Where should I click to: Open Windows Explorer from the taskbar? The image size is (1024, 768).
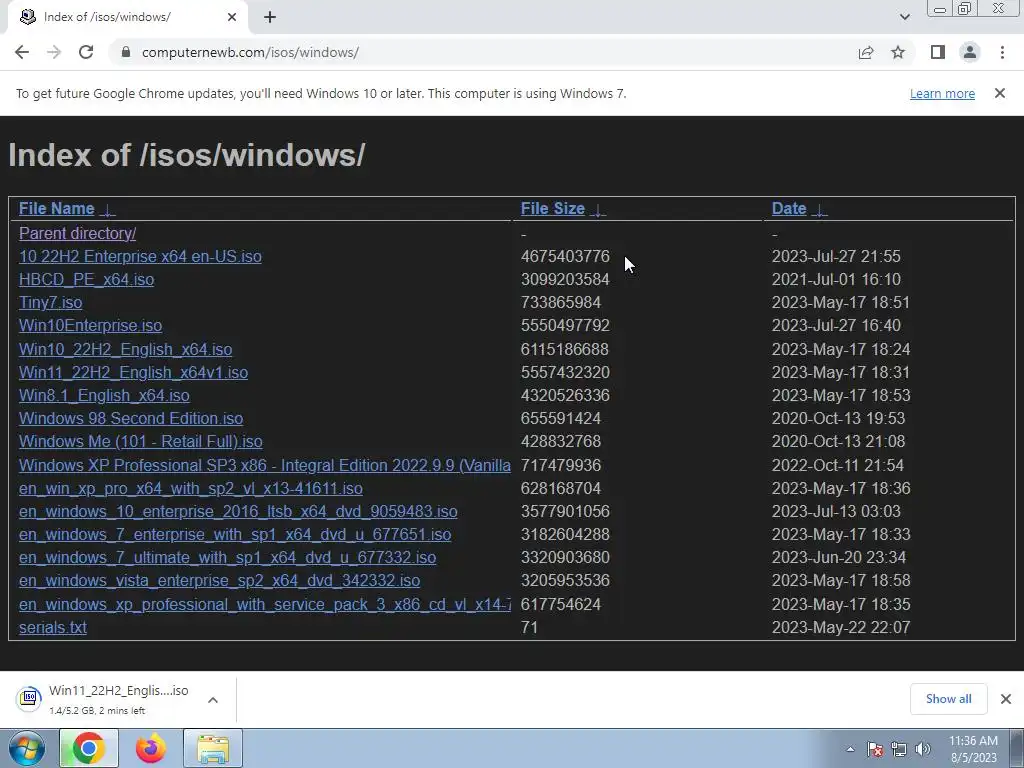click(x=213, y=748)
